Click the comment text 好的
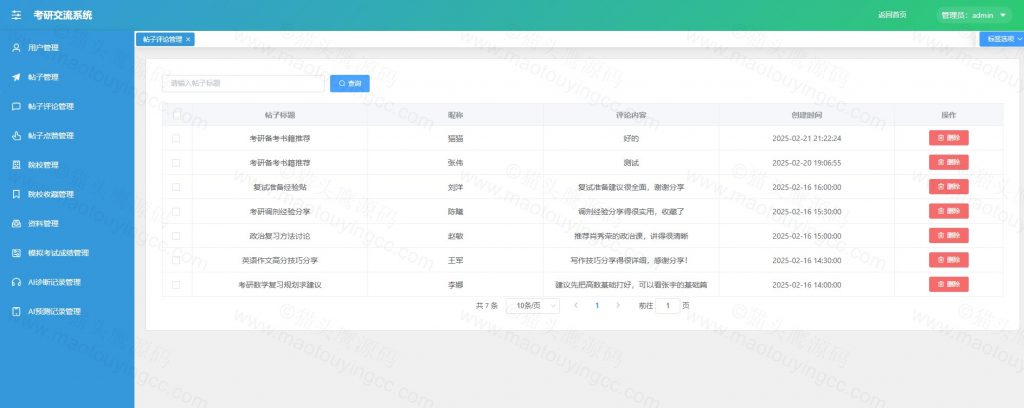1024x408 pixels. coord(631,138)
